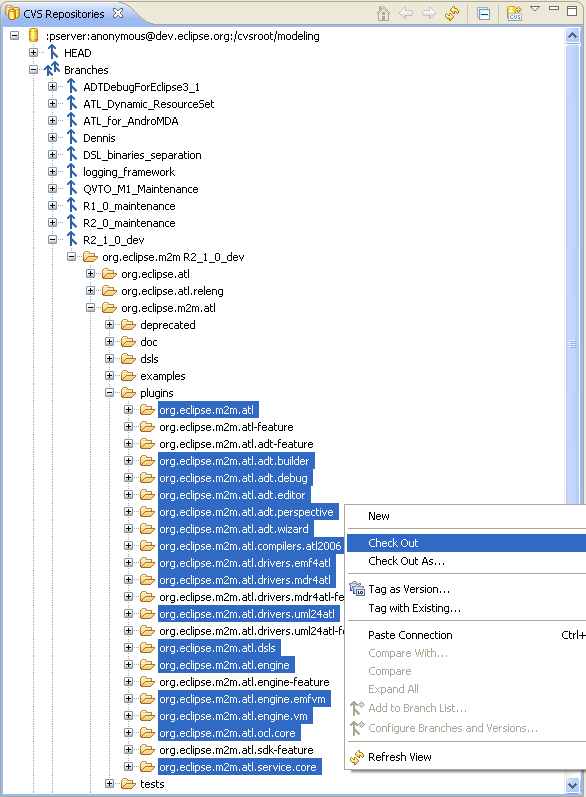Screen dimensions: 586x797
Task: Collapse the org.eclipse.m2m.atl parent folder
Action: point(90,308)
